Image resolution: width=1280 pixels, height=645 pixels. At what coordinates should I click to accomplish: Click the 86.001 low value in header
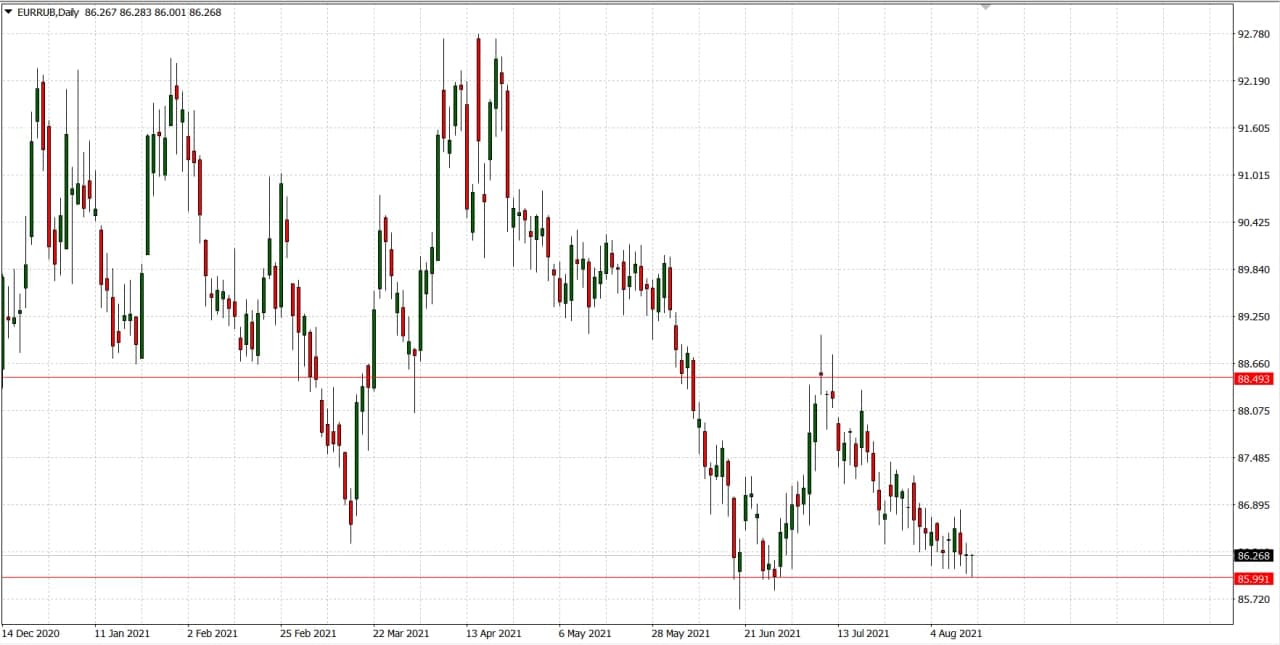coord(171,12)
